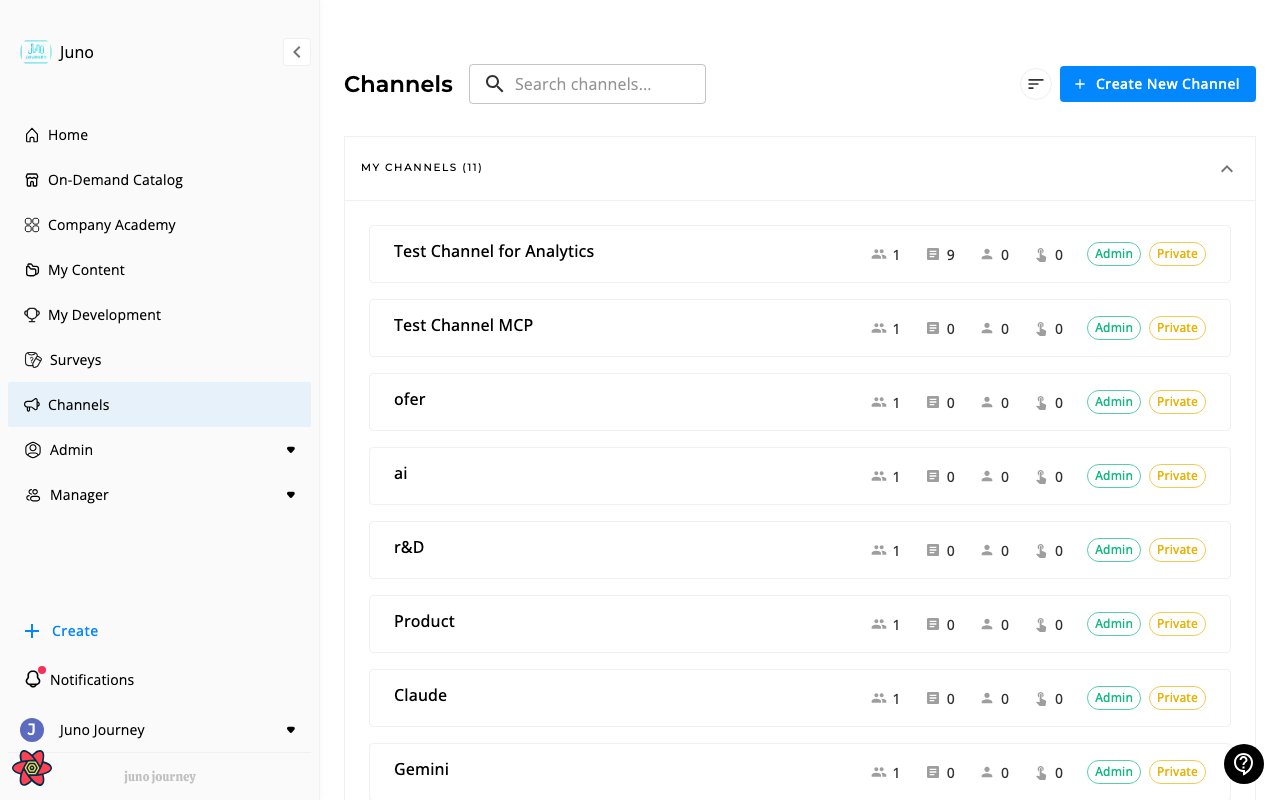Click the Admin tag on Product row
Image resolution: width=1280 pixels, height=800 pixels.
click(x=1113, y=624)
